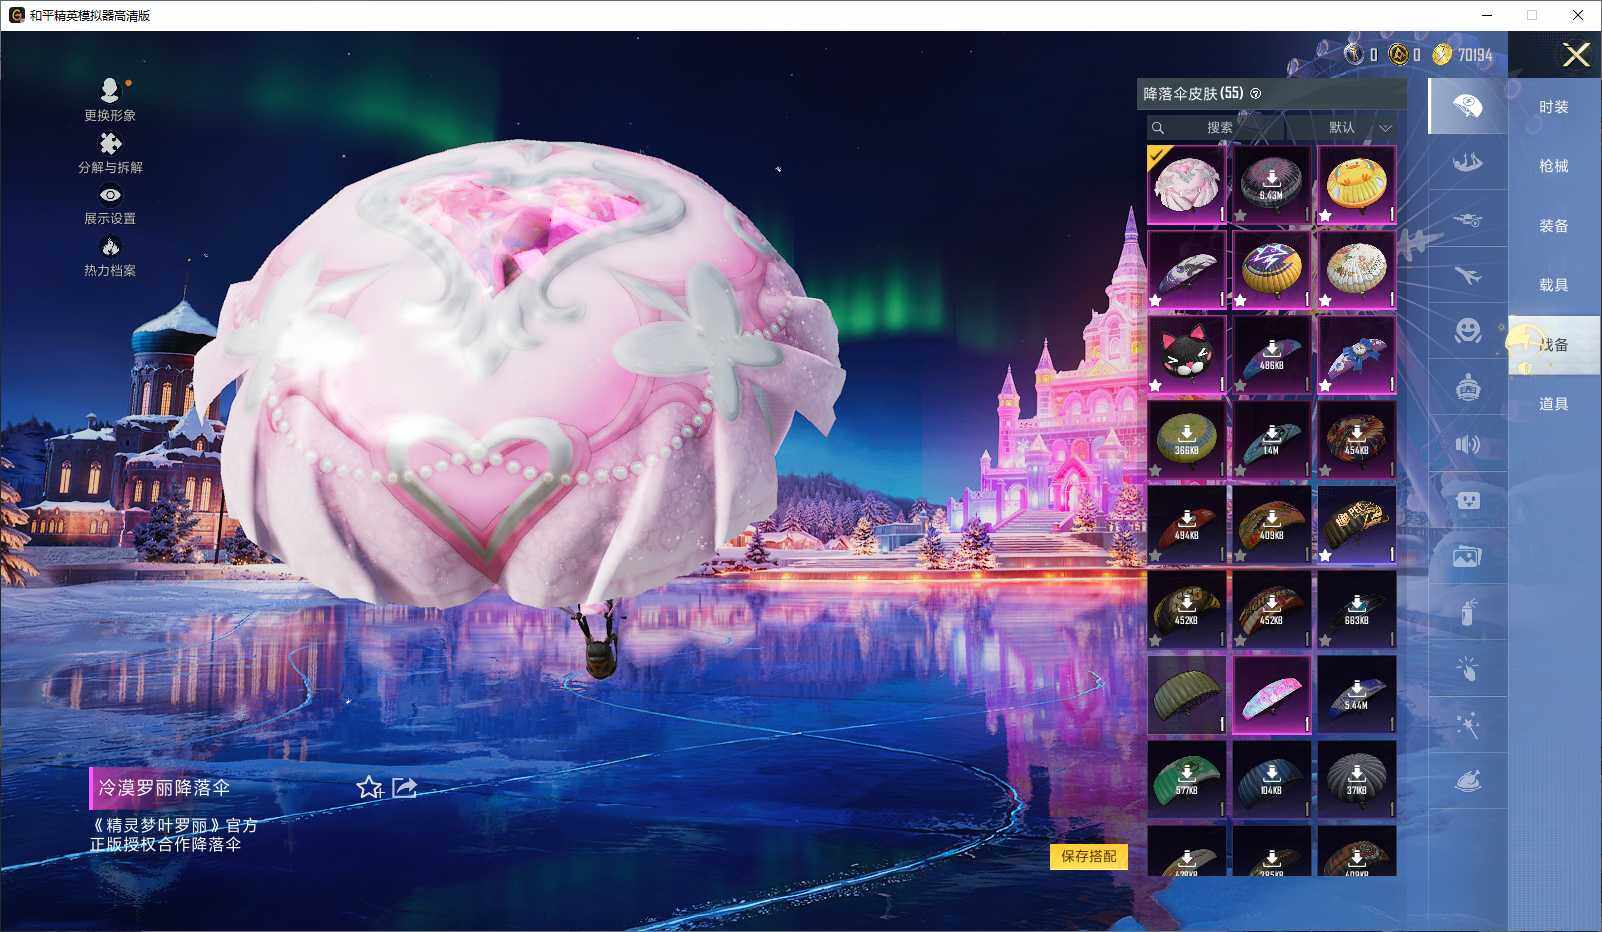Select the smiley emote category icon
1602x932 pixels.
[1467, 331]
